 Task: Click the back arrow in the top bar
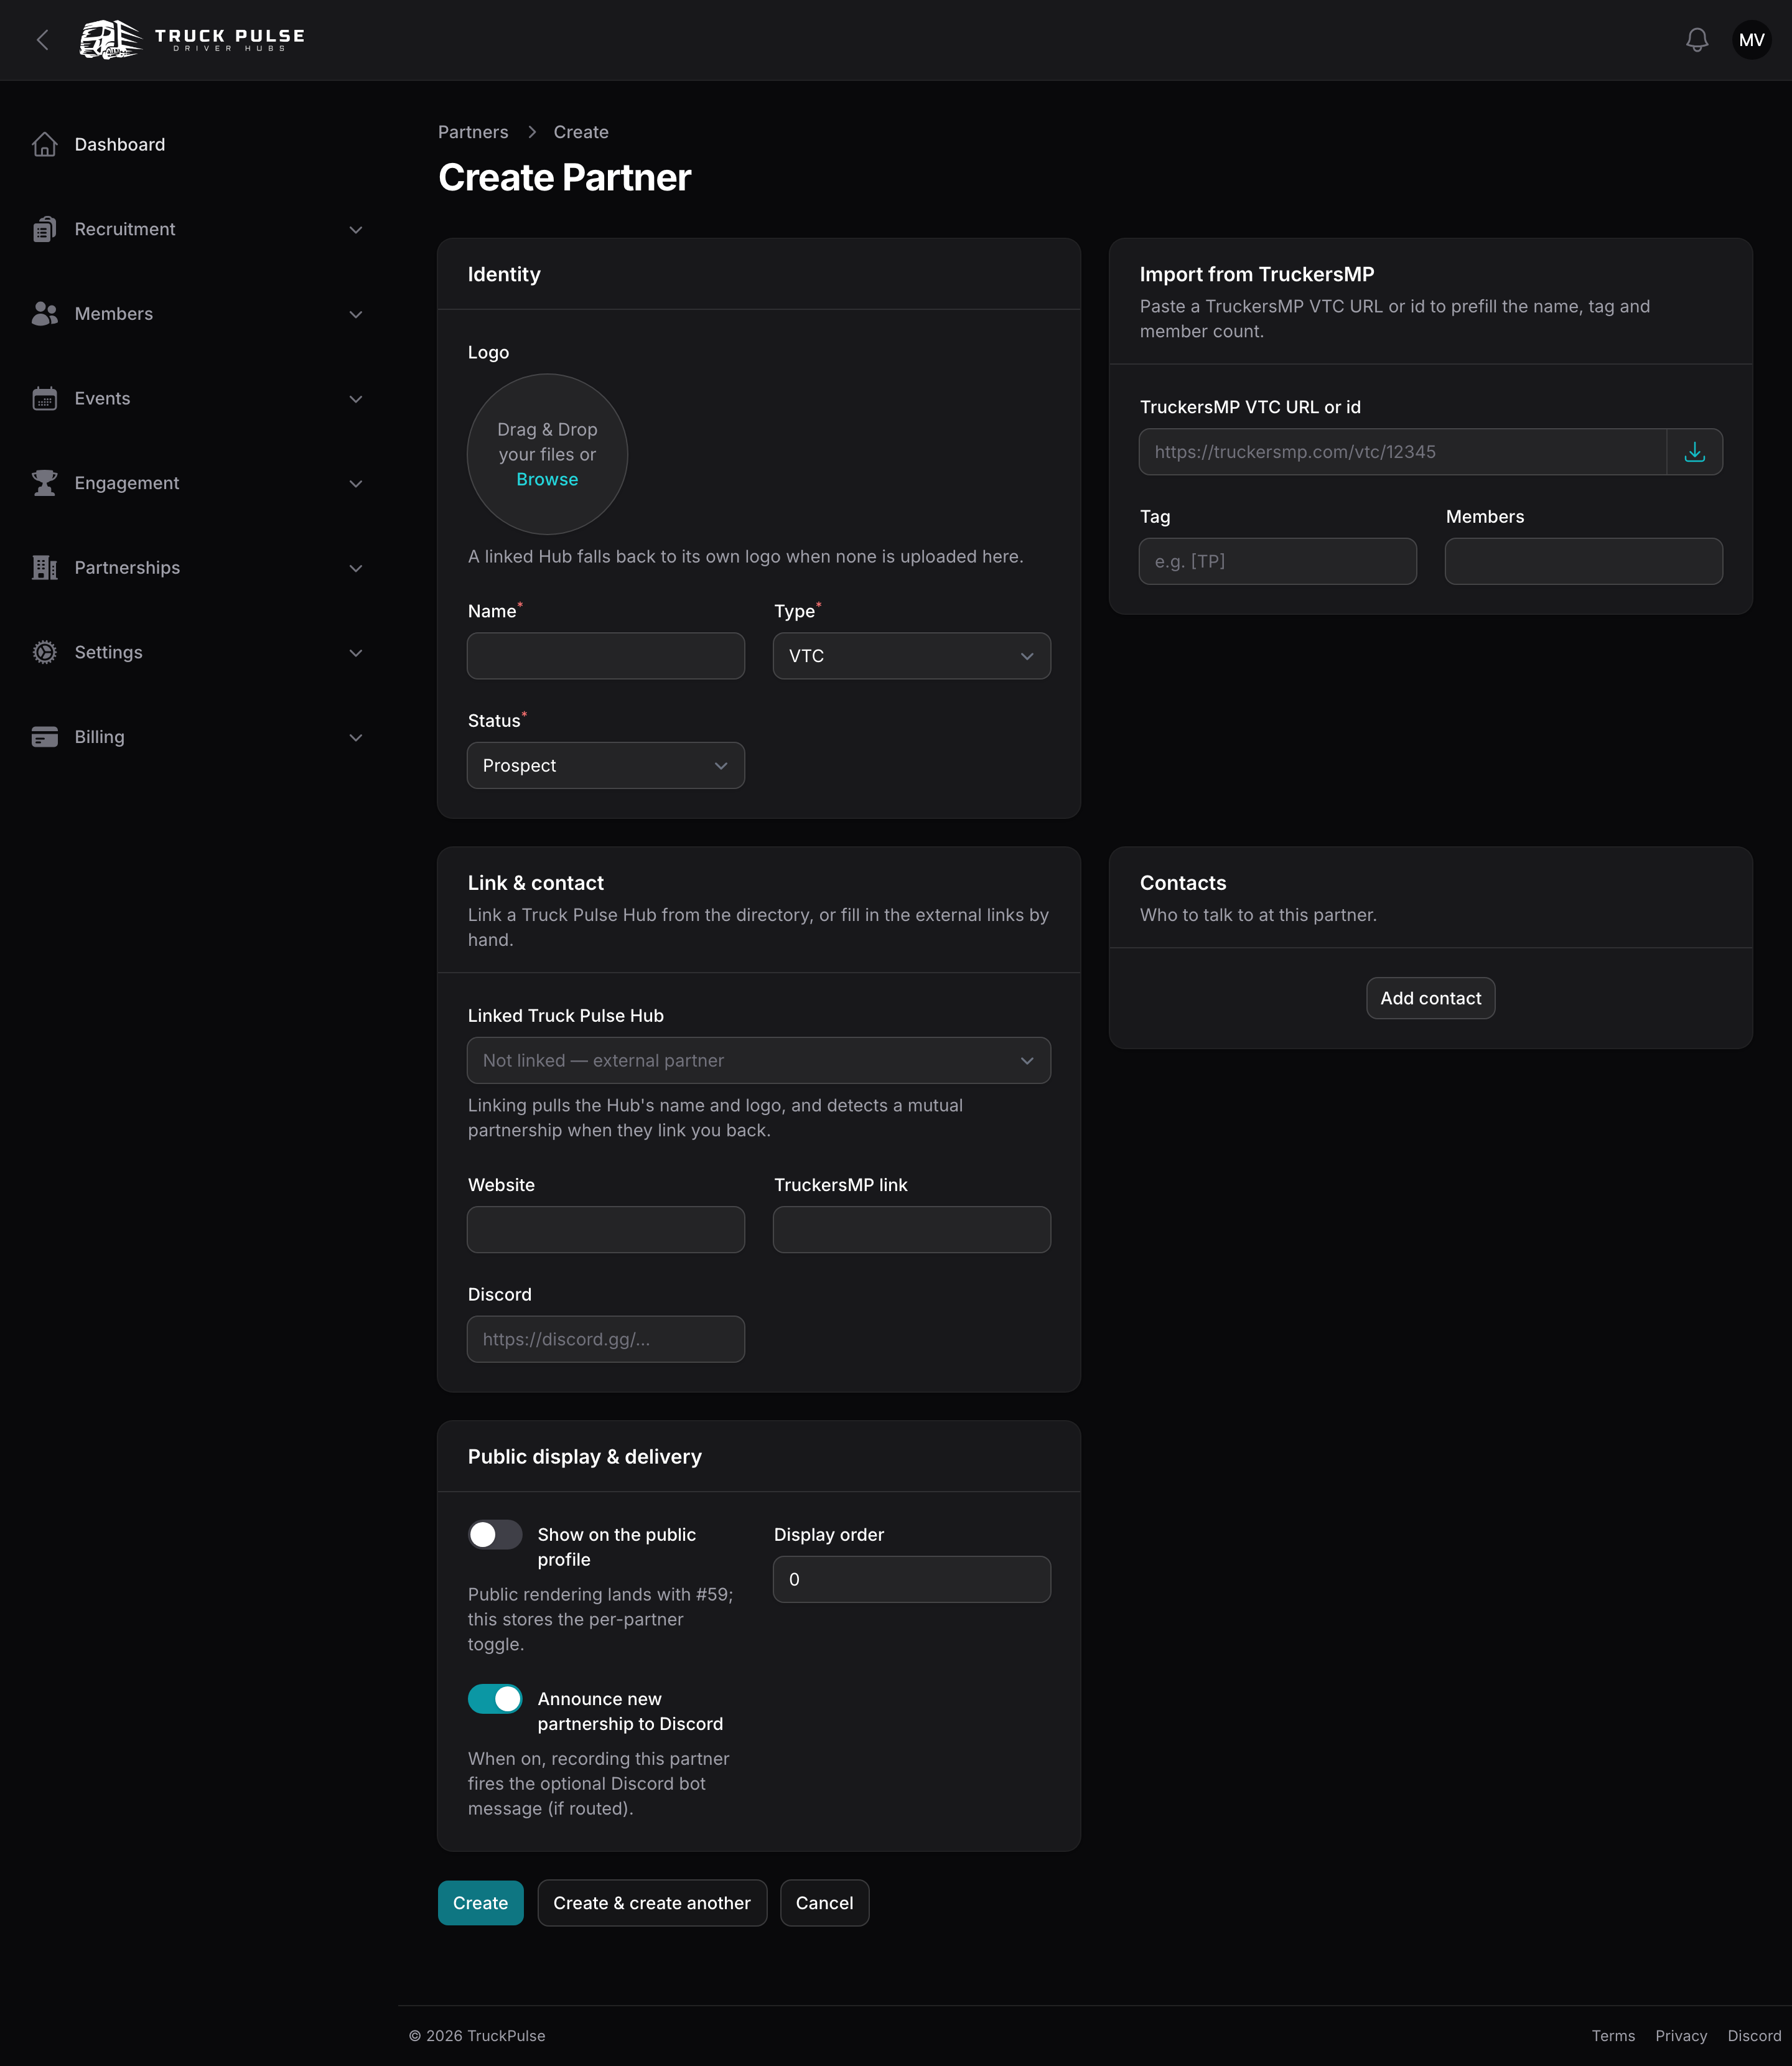42,40
